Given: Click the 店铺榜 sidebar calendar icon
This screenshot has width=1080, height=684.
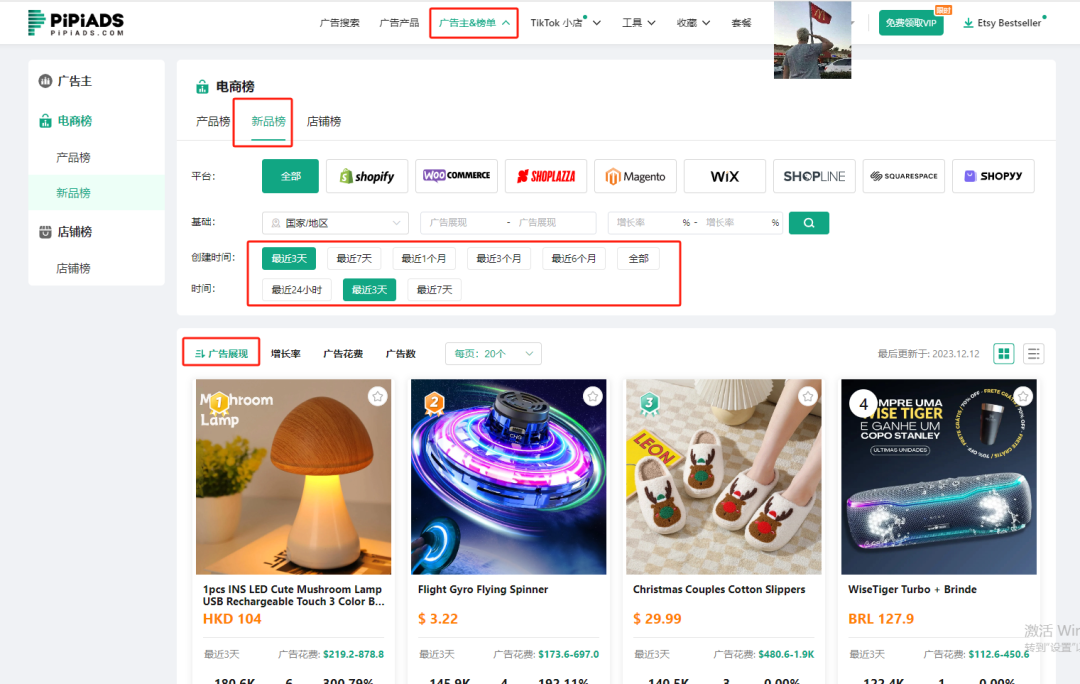Looking at the screenshot, I should point(45,232).
